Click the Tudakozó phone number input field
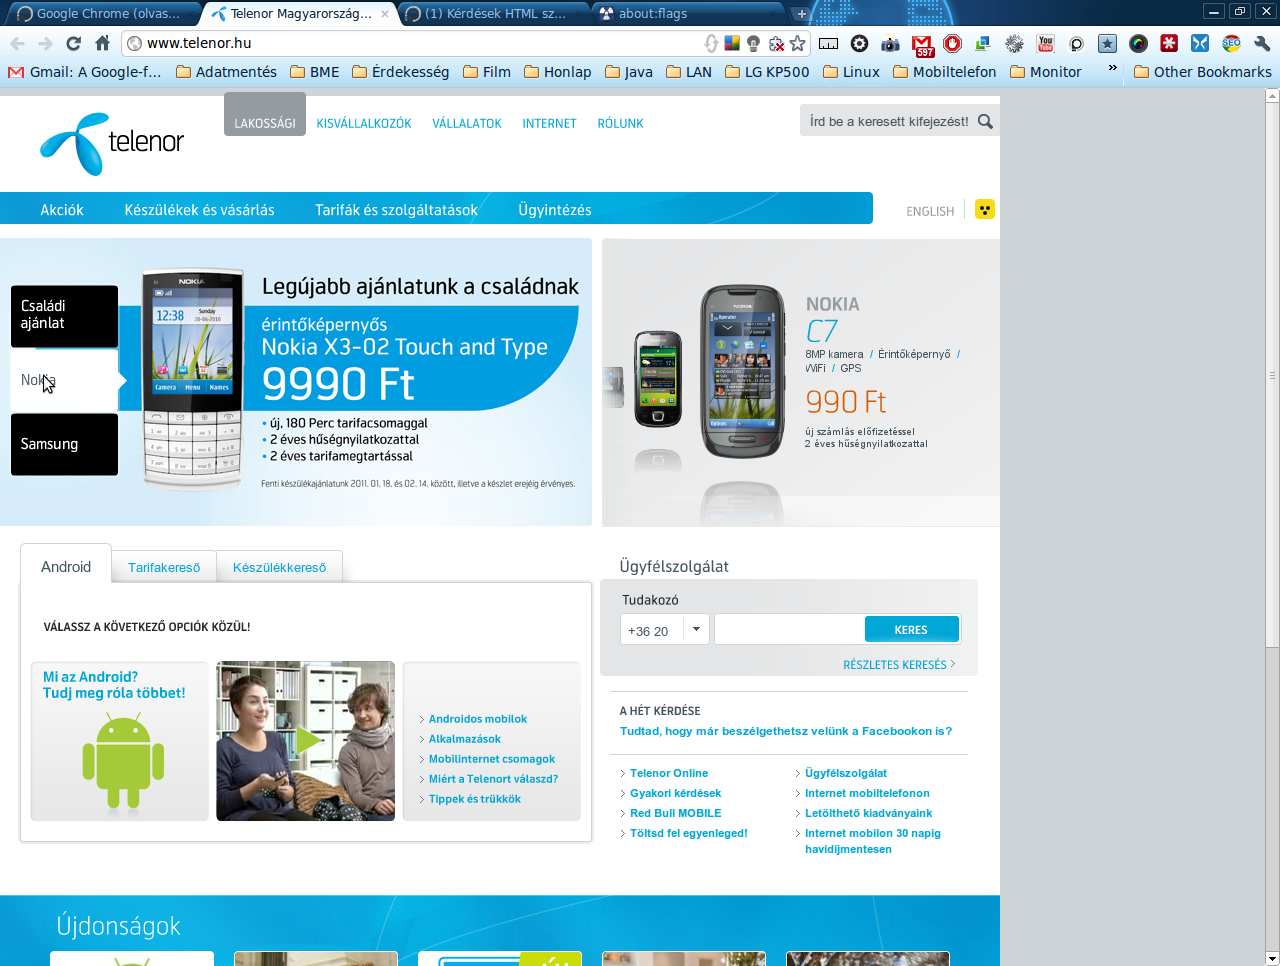1280x966 pixels. tap(790, 630)
